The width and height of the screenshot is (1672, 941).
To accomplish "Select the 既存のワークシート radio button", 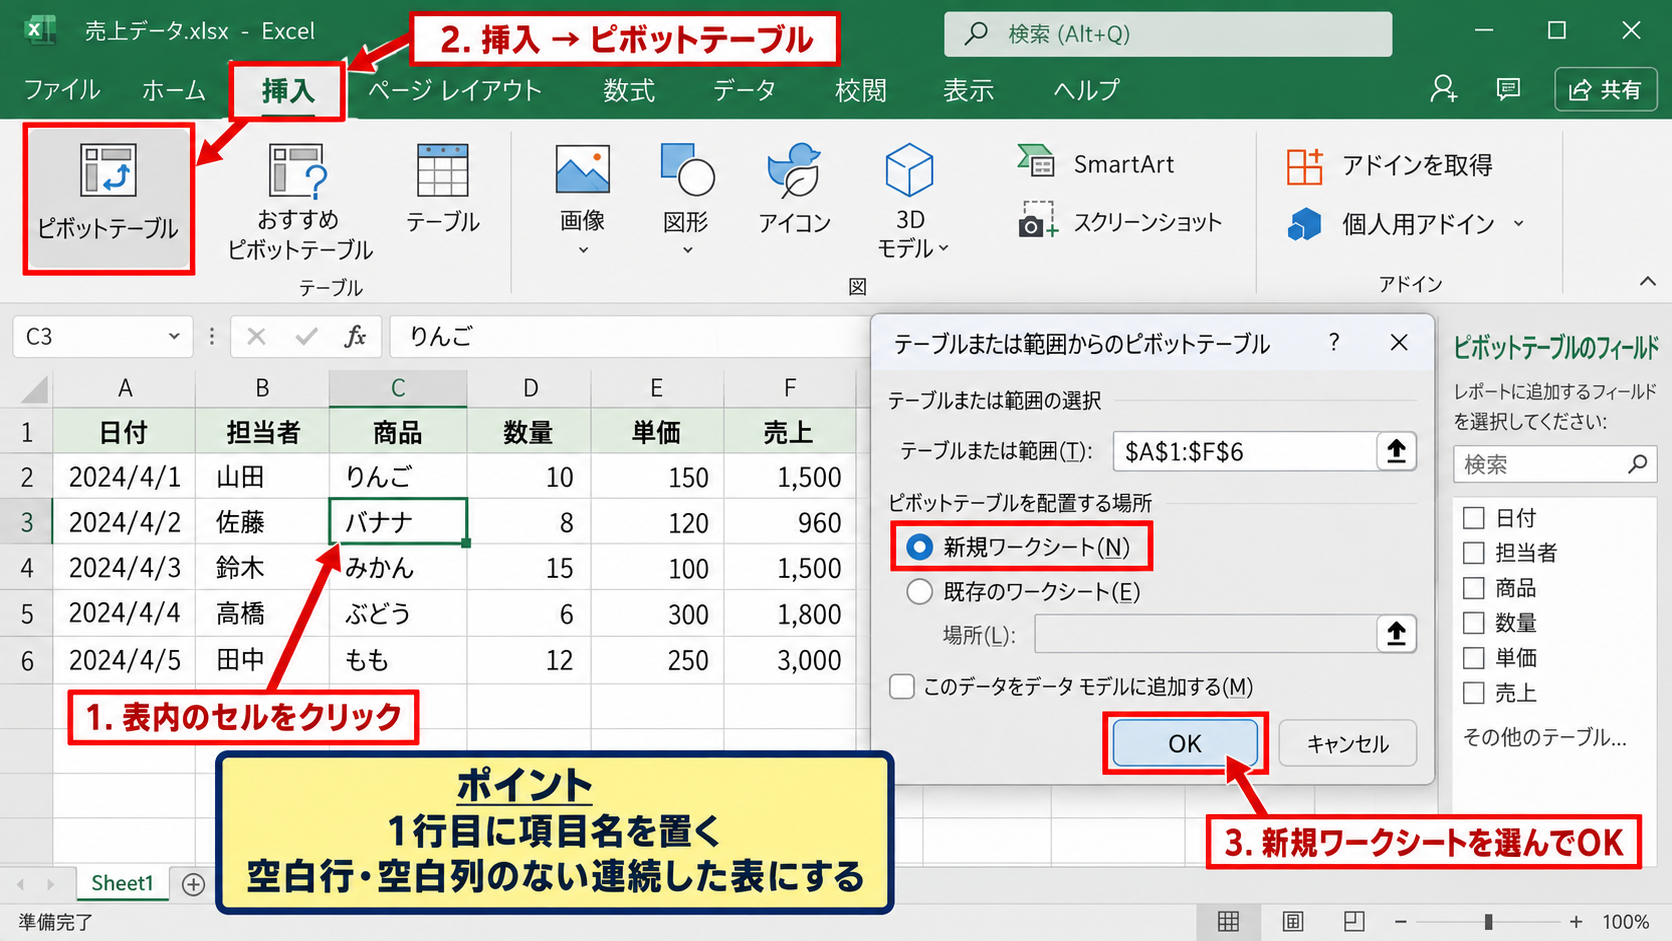I will (919, 592).
